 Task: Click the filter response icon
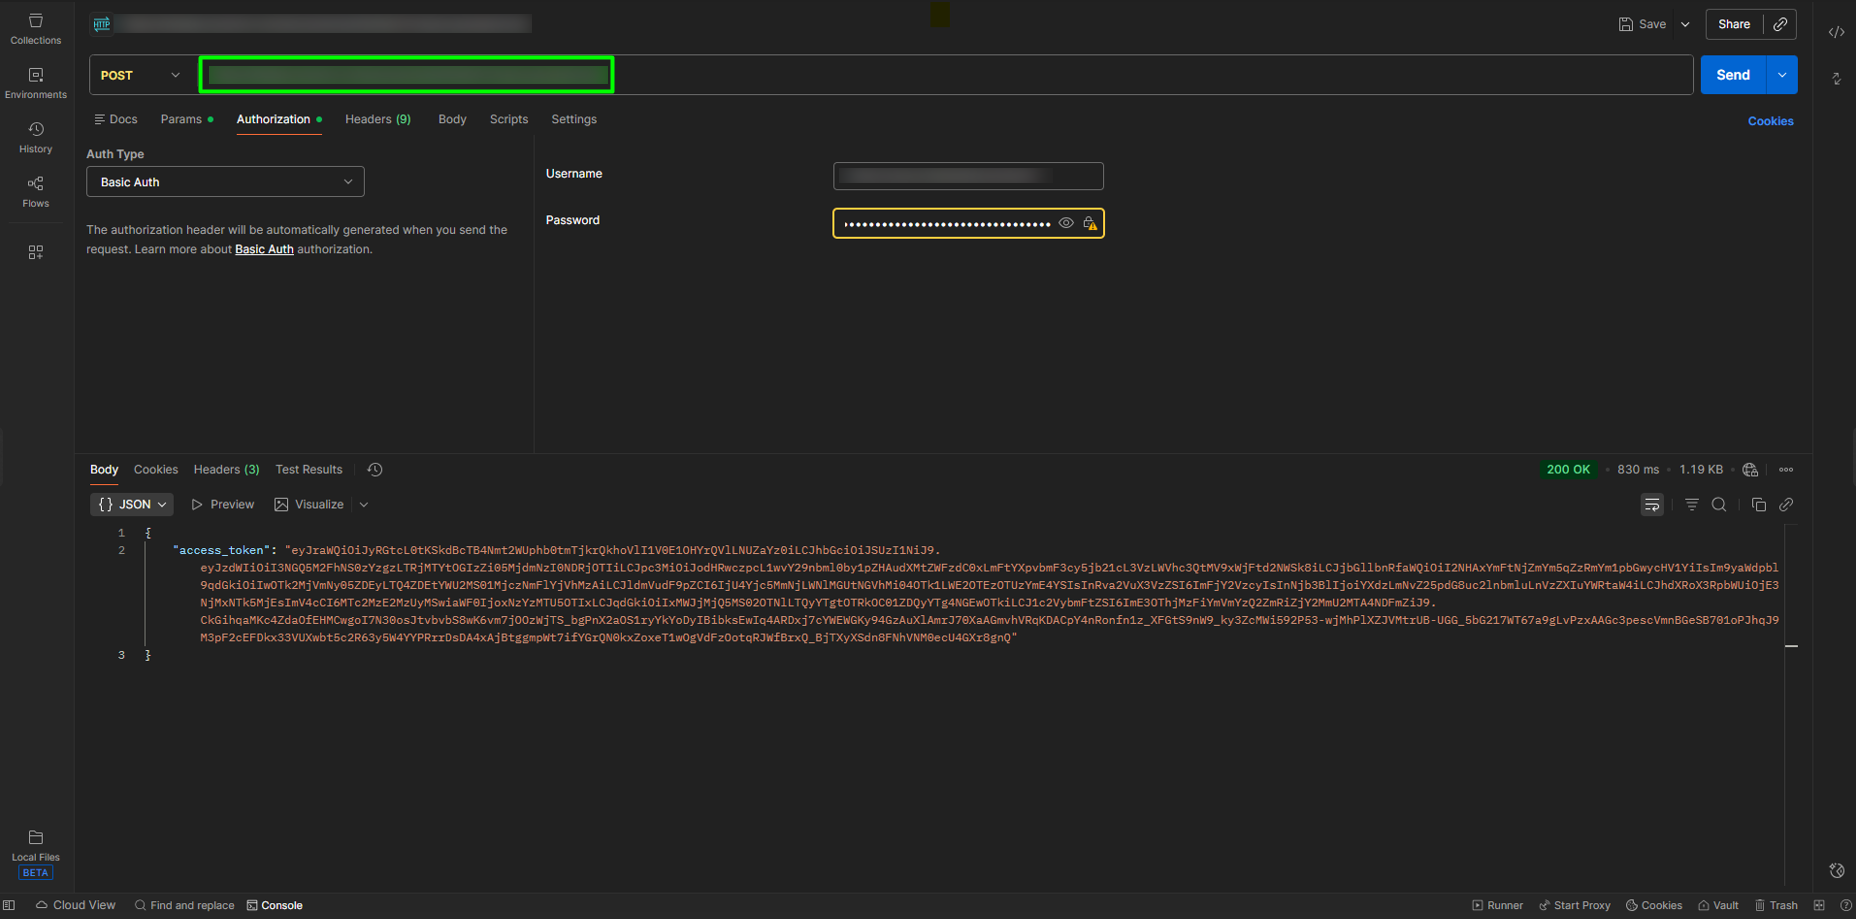(x=1691, y=505)
